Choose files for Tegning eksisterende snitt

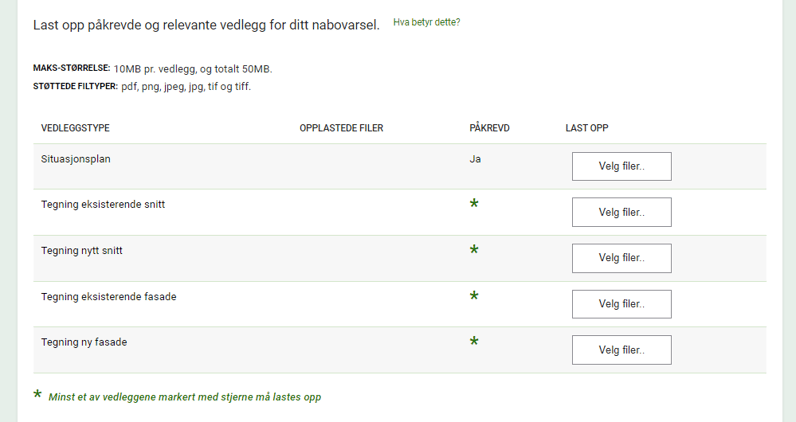621,212
